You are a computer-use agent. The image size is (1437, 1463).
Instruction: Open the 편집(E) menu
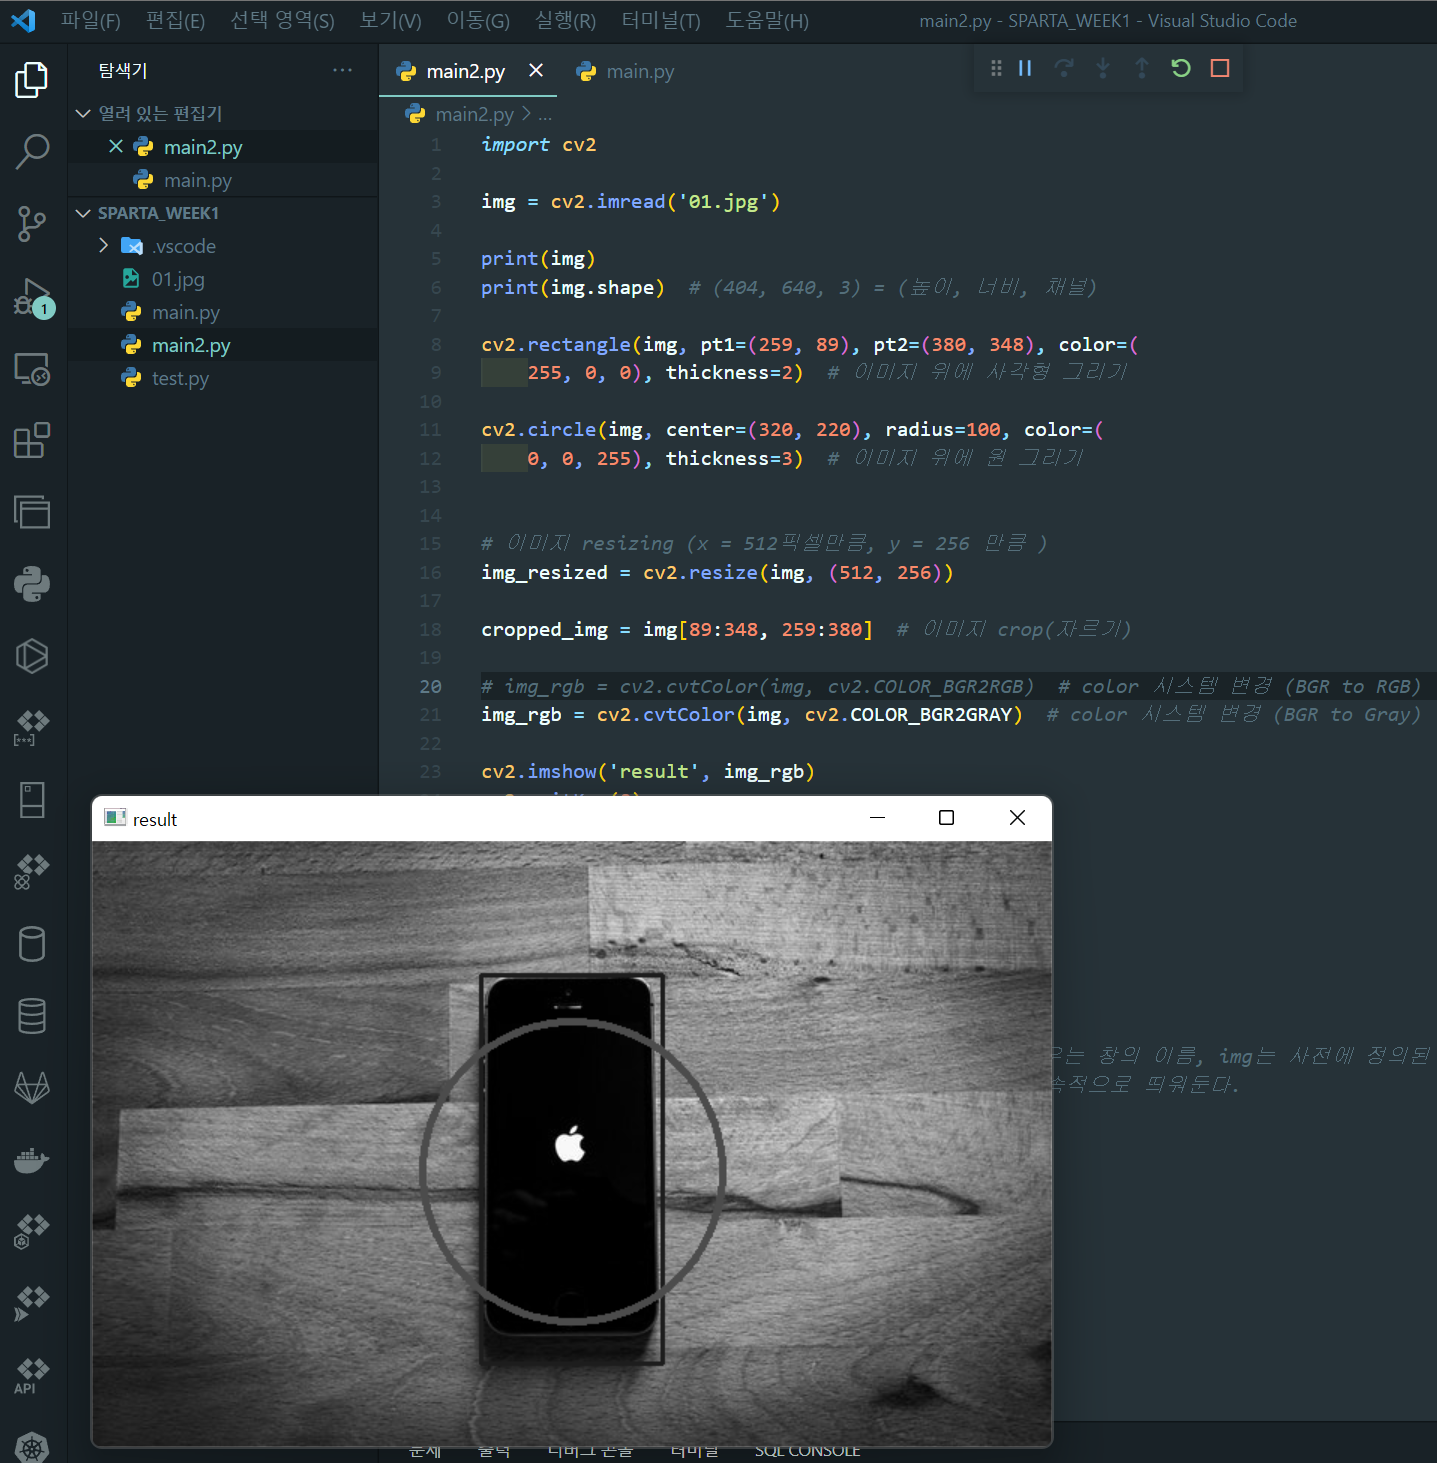[175, 21]
